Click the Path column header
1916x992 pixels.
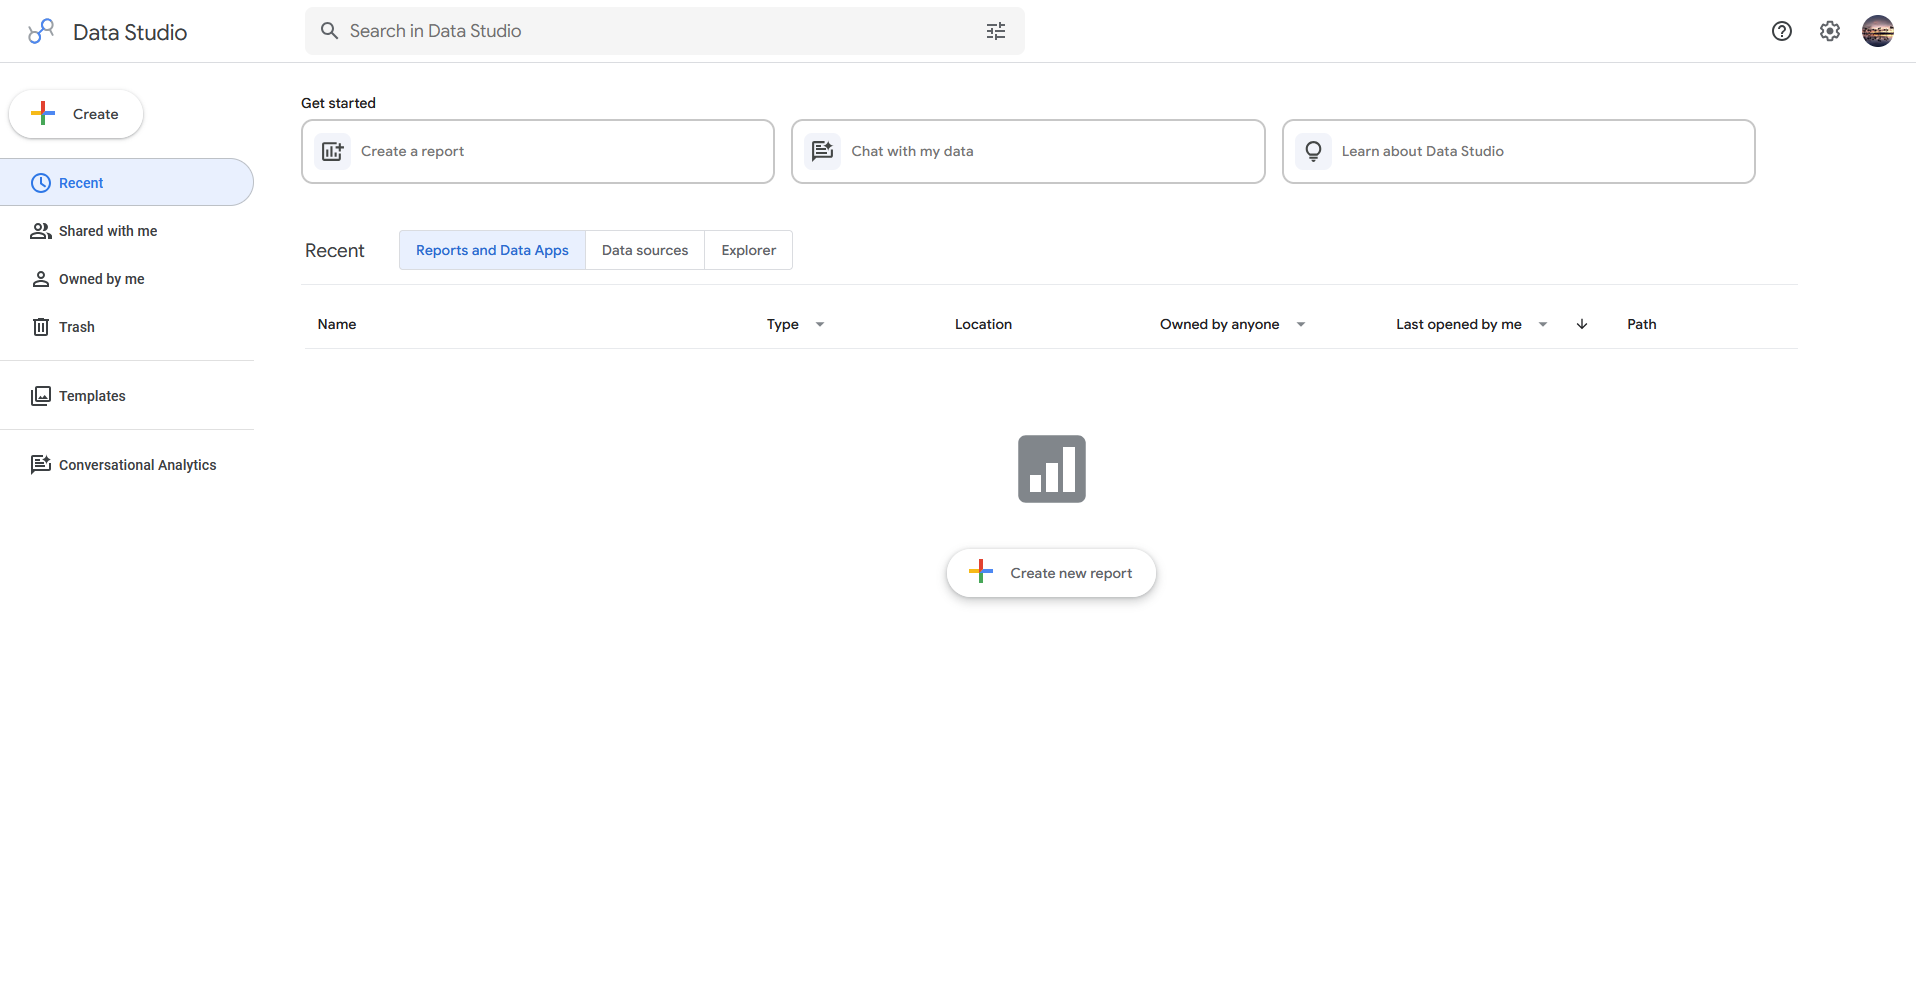pos(1642,324)
